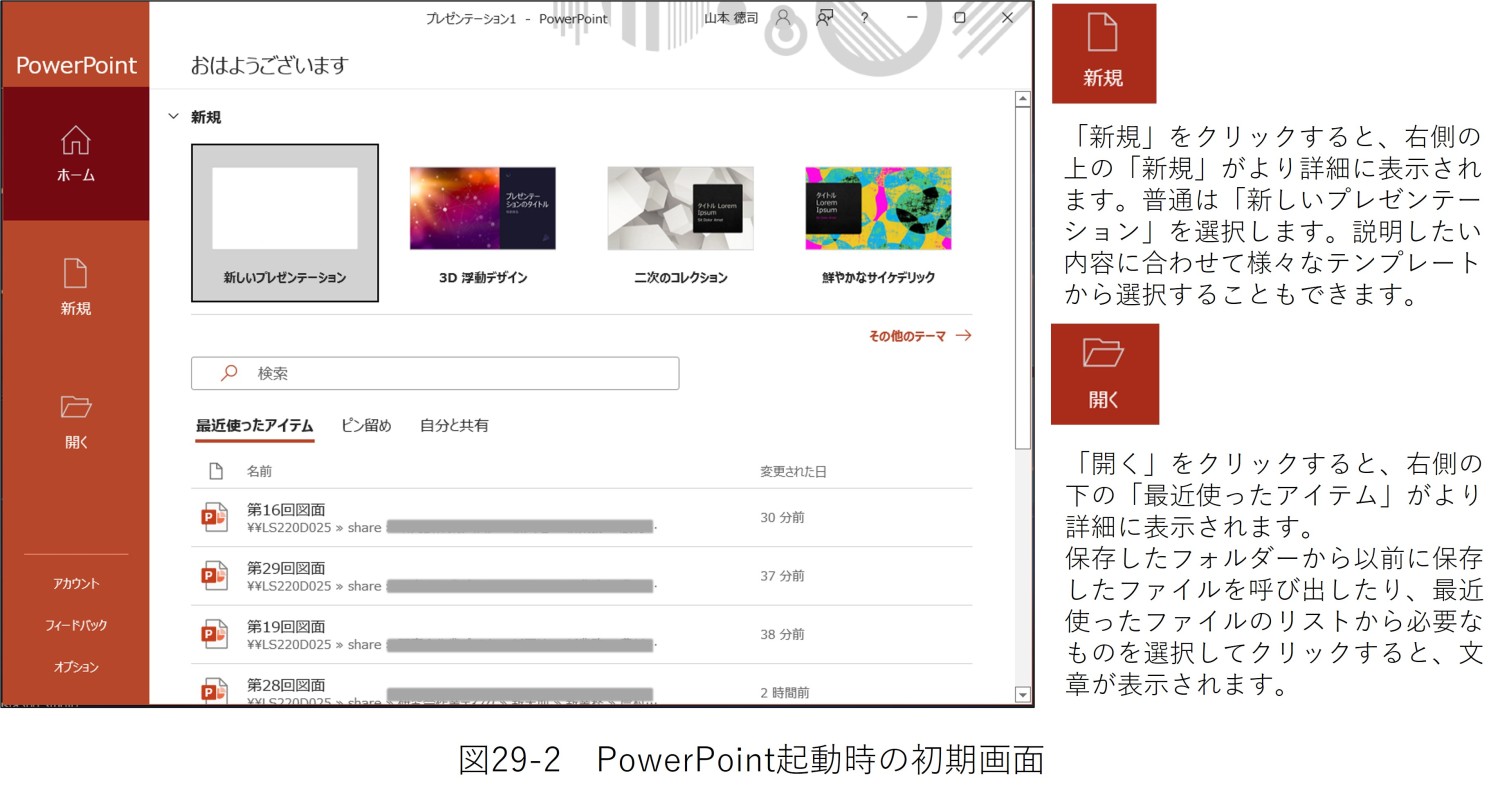
Task: Maximize the PowerPoint window
Action: (960, 18)
